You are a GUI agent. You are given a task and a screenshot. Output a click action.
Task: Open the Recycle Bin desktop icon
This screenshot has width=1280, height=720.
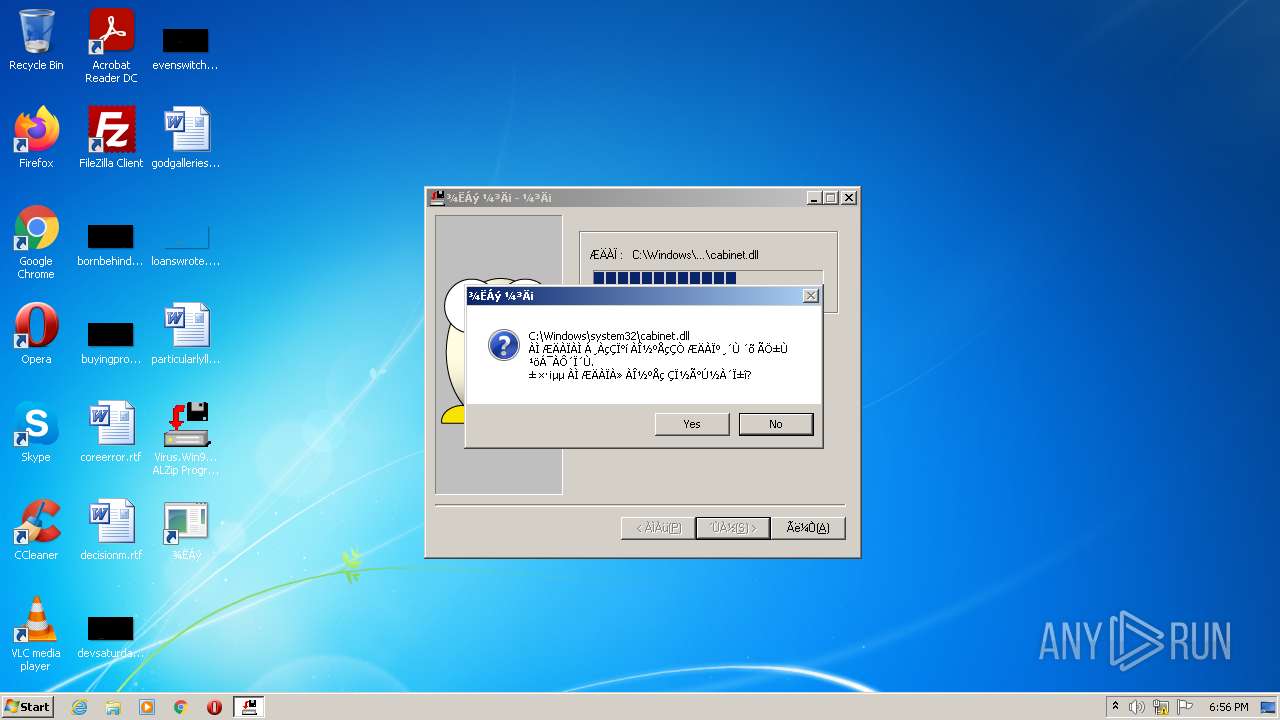pyautogui.click(x=36, y=40)
